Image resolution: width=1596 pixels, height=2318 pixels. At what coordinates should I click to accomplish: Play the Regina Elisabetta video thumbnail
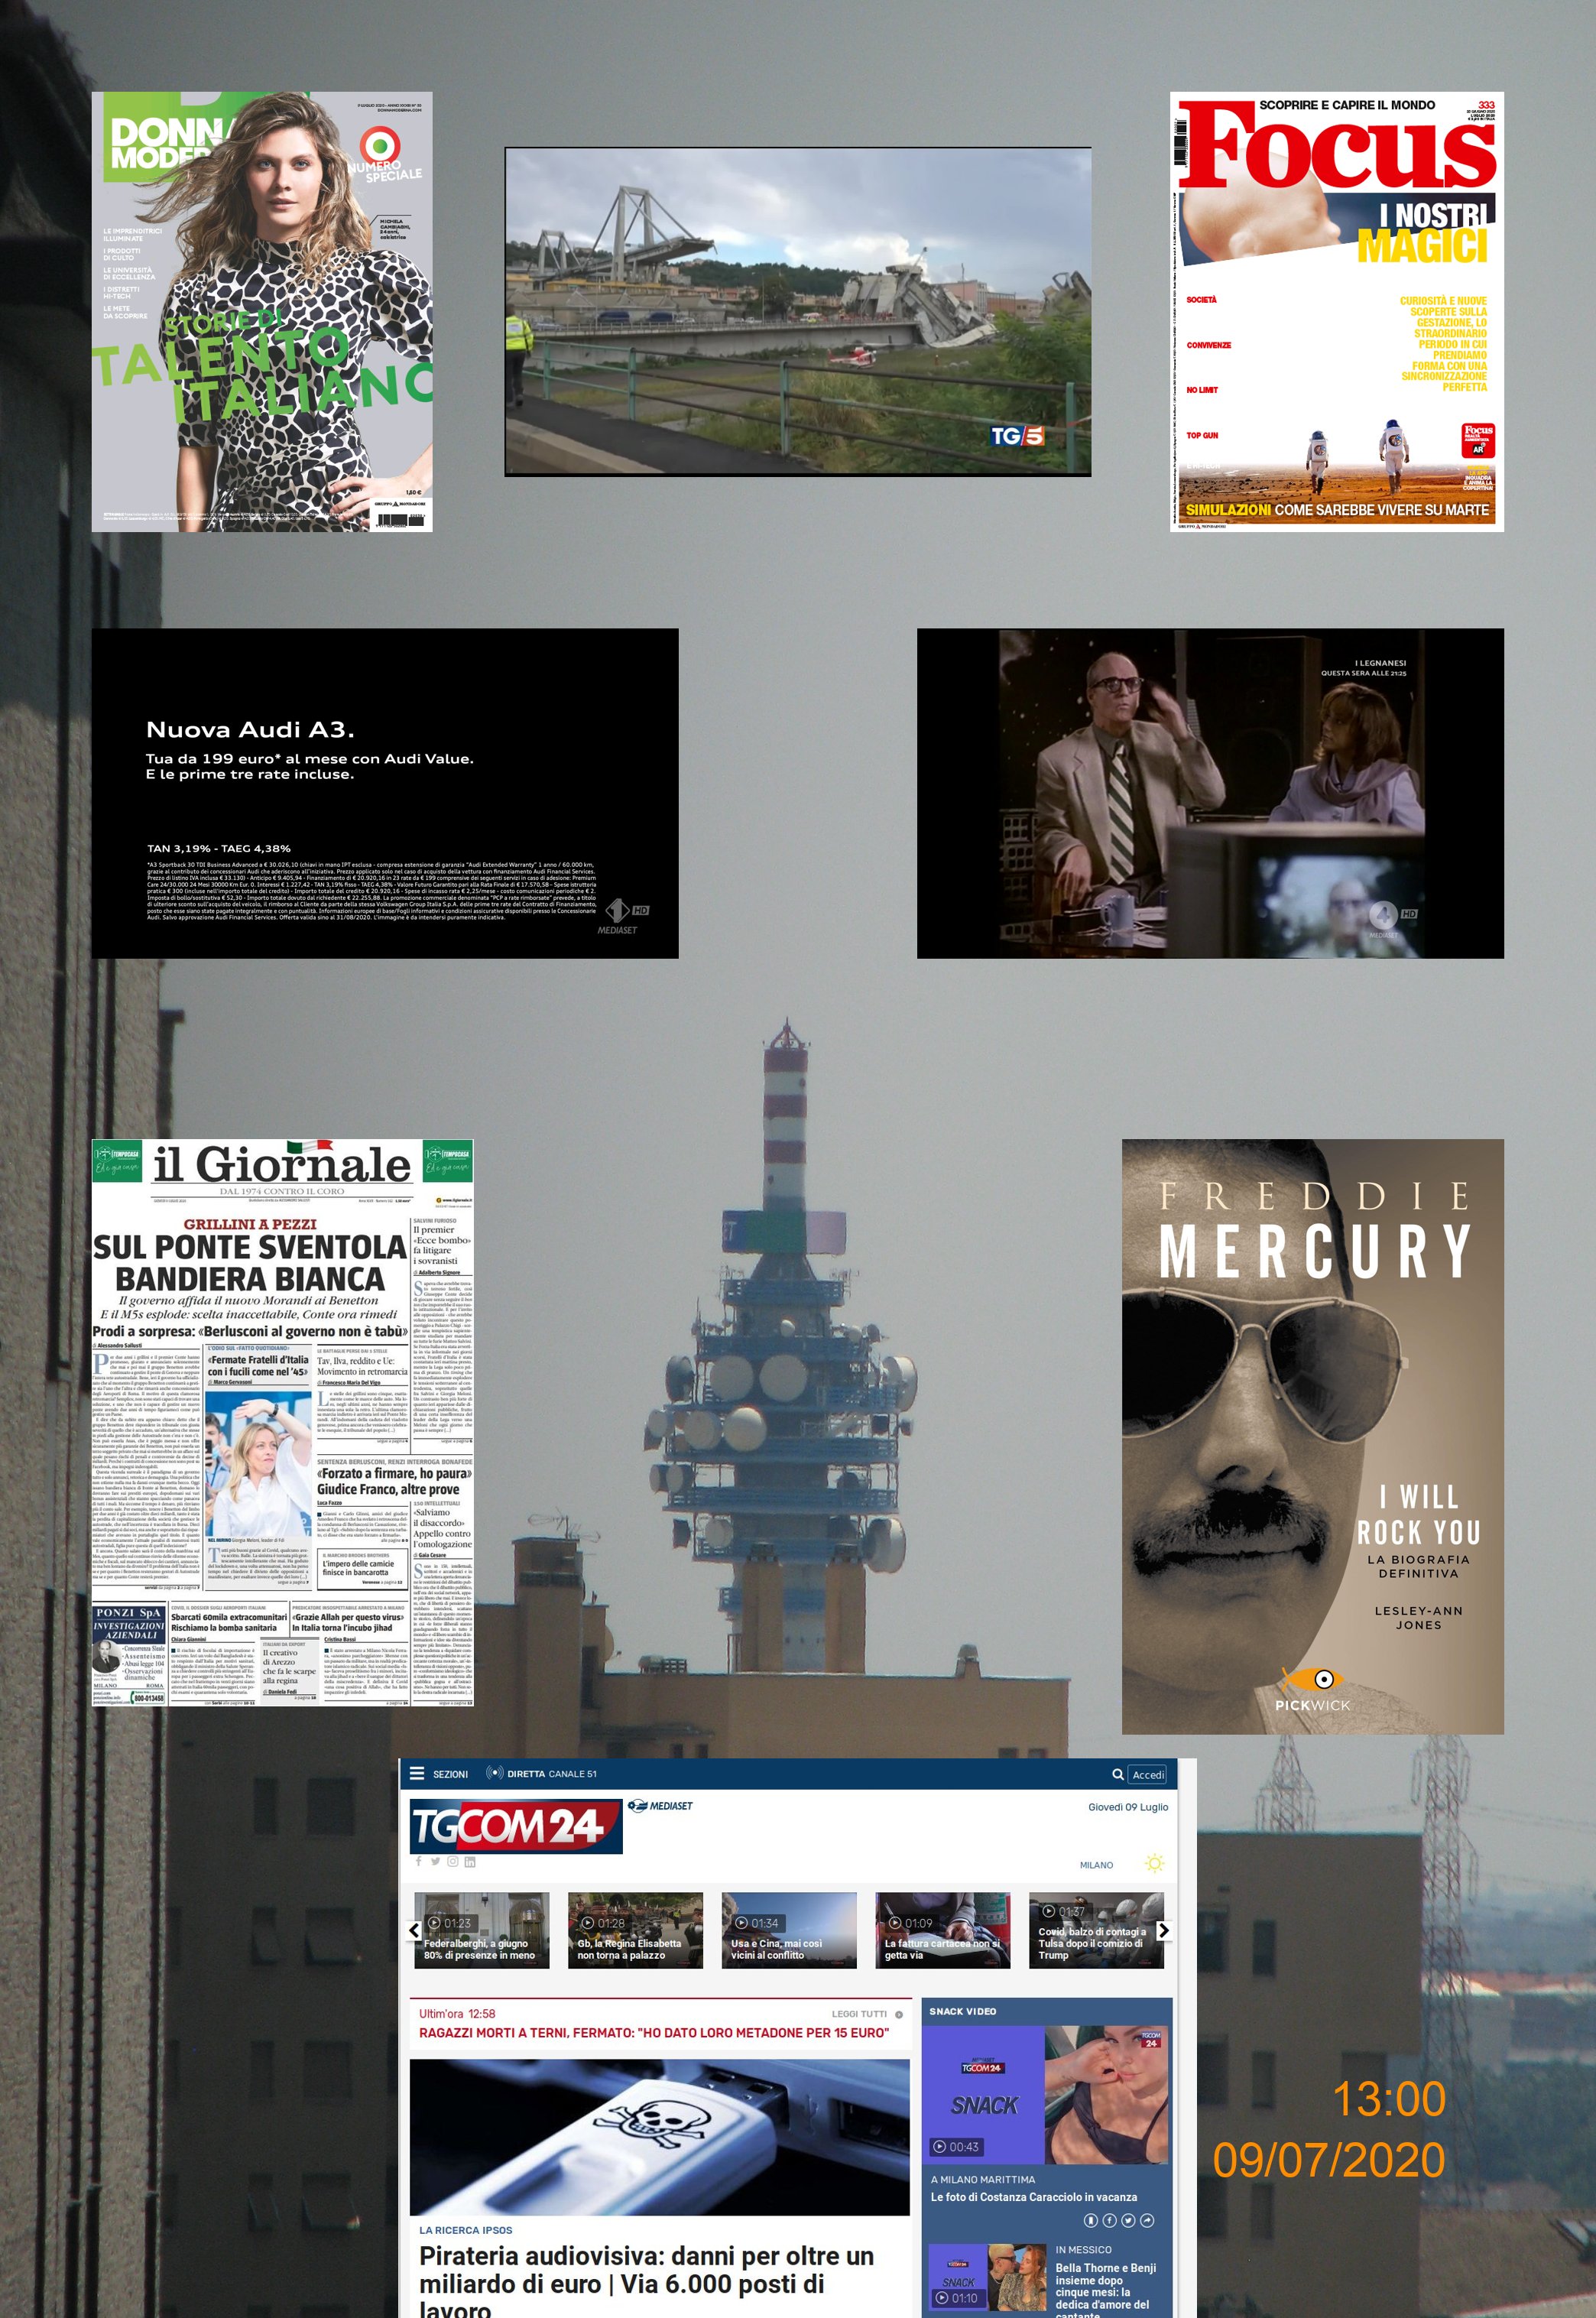[x=635, y=1930]
